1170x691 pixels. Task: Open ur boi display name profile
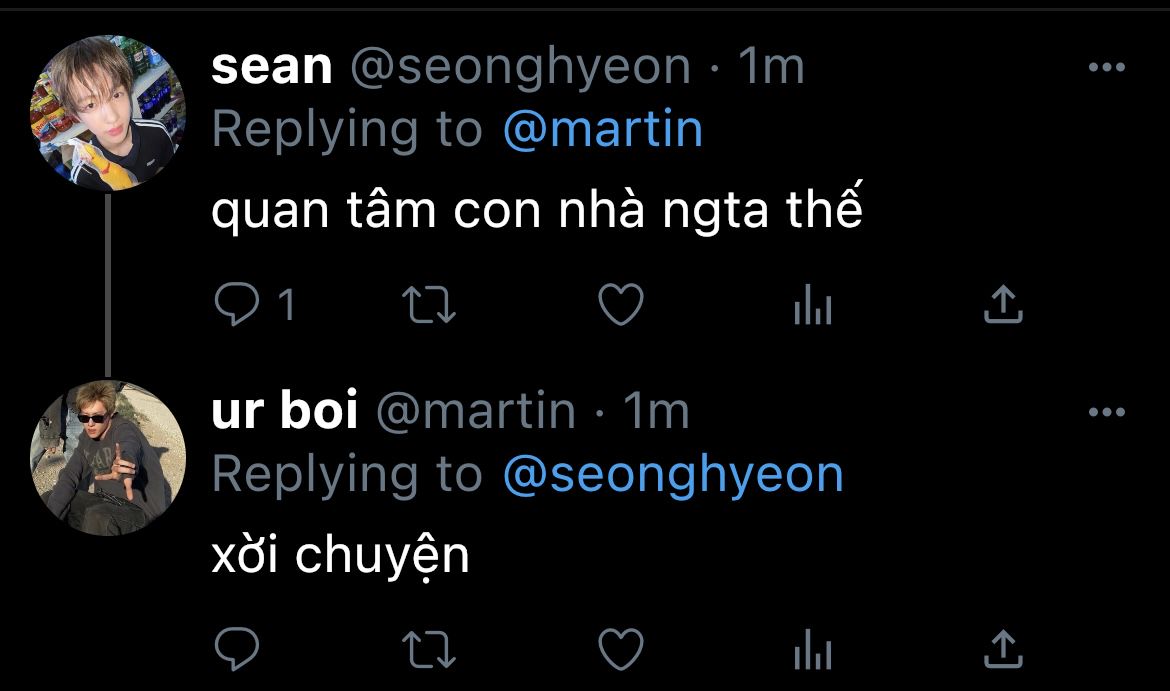(284, 411)
